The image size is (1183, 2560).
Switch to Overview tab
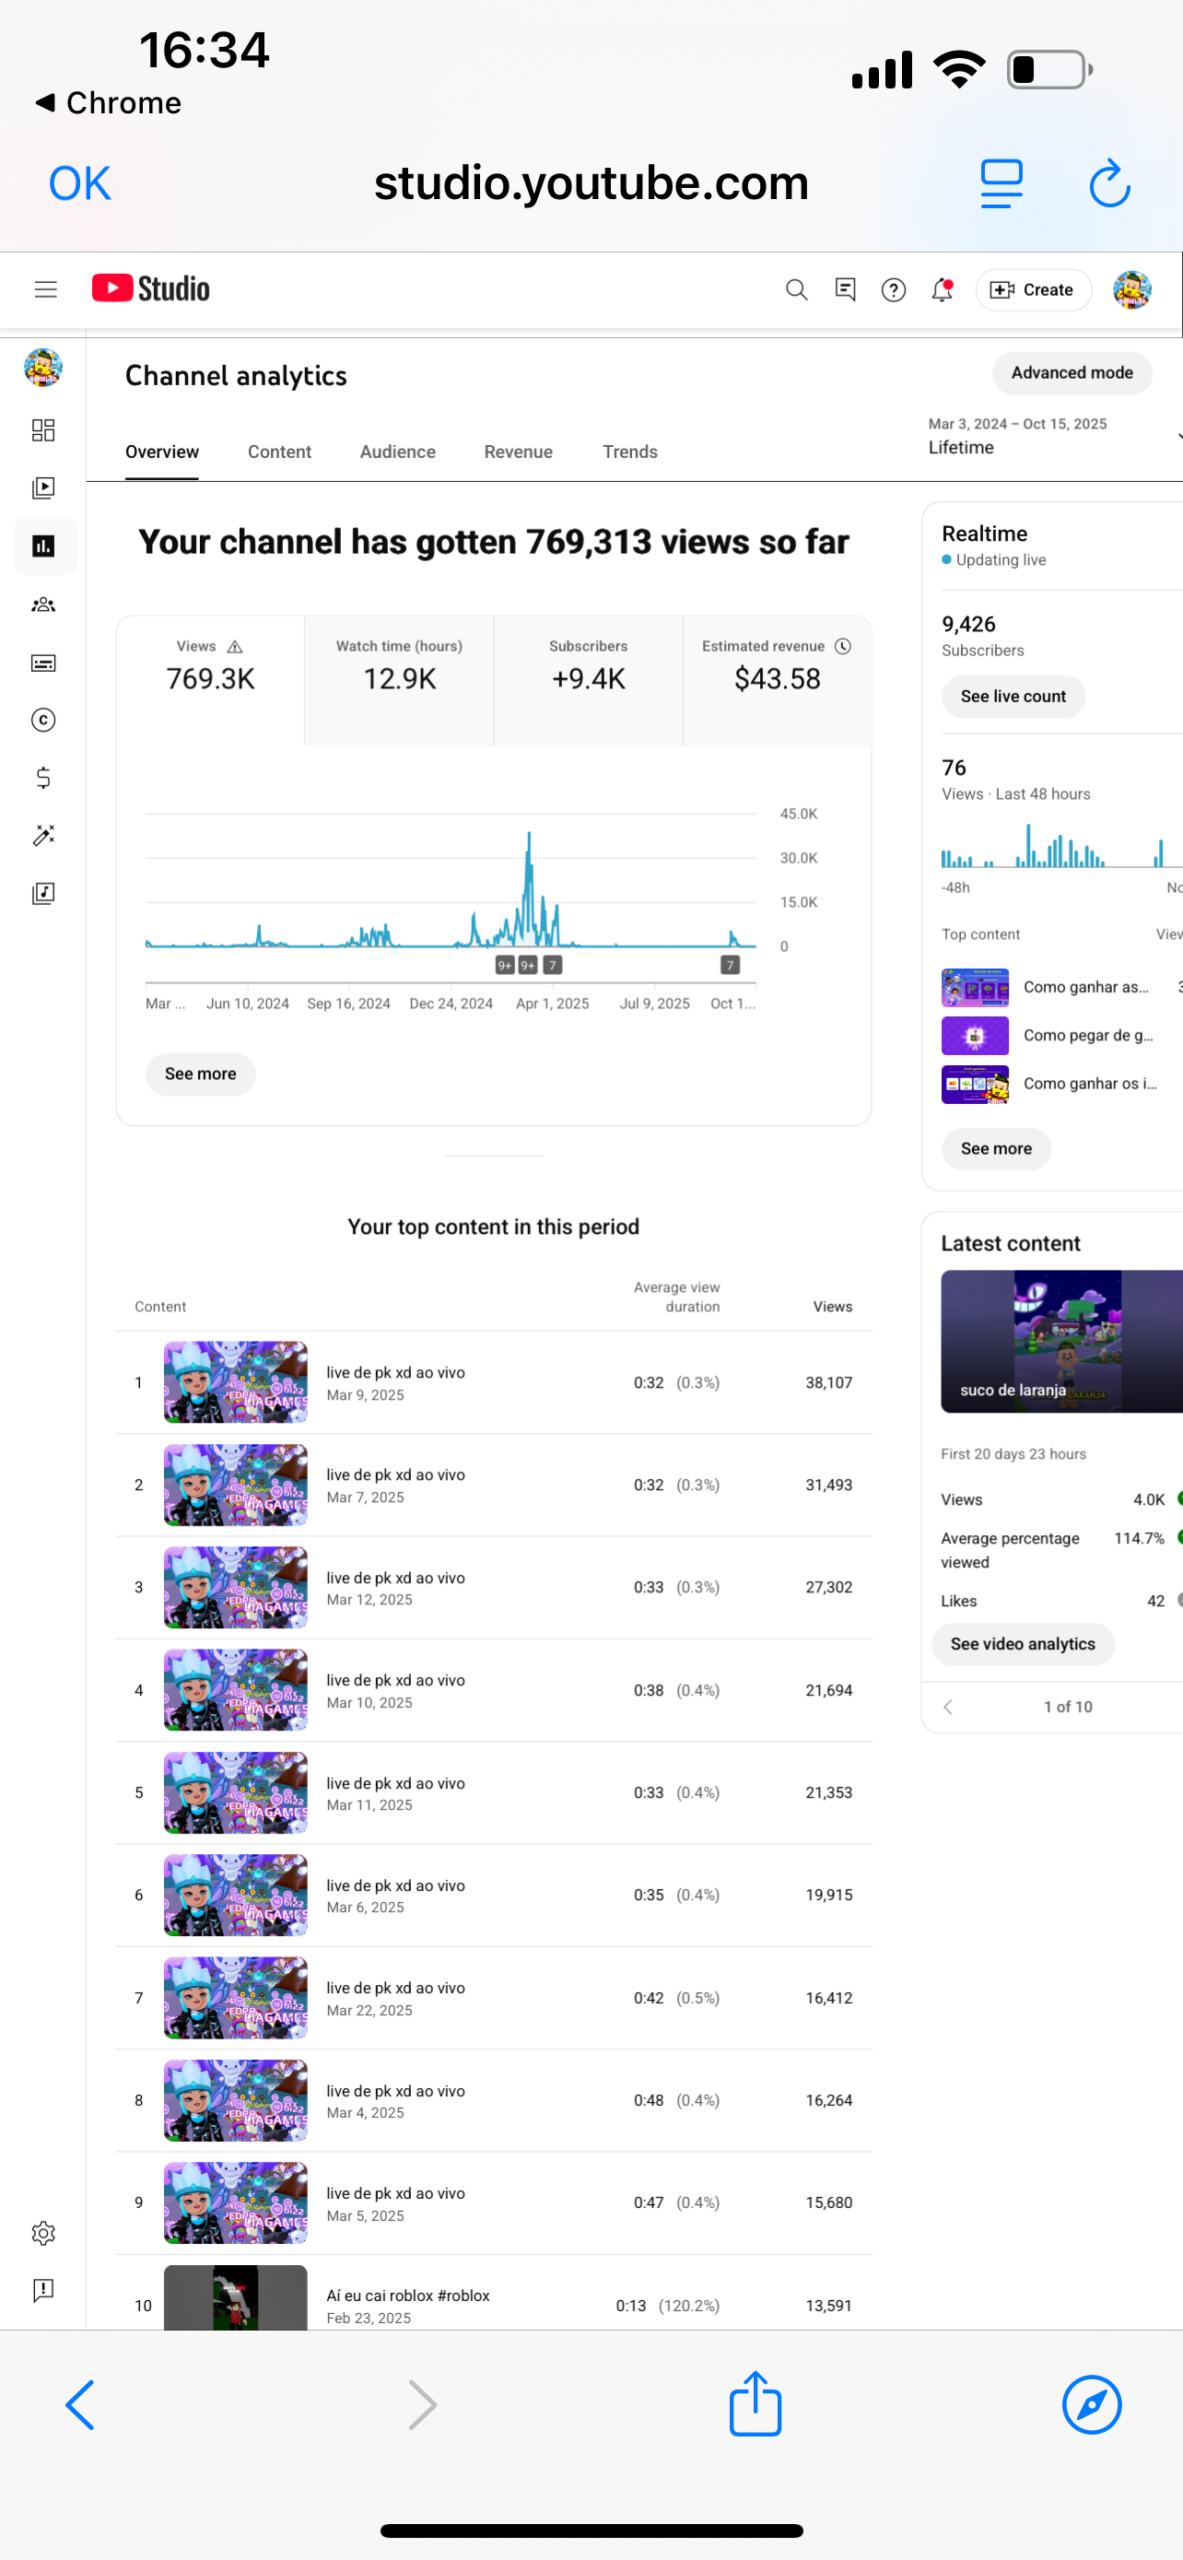(x=162, y=452)
